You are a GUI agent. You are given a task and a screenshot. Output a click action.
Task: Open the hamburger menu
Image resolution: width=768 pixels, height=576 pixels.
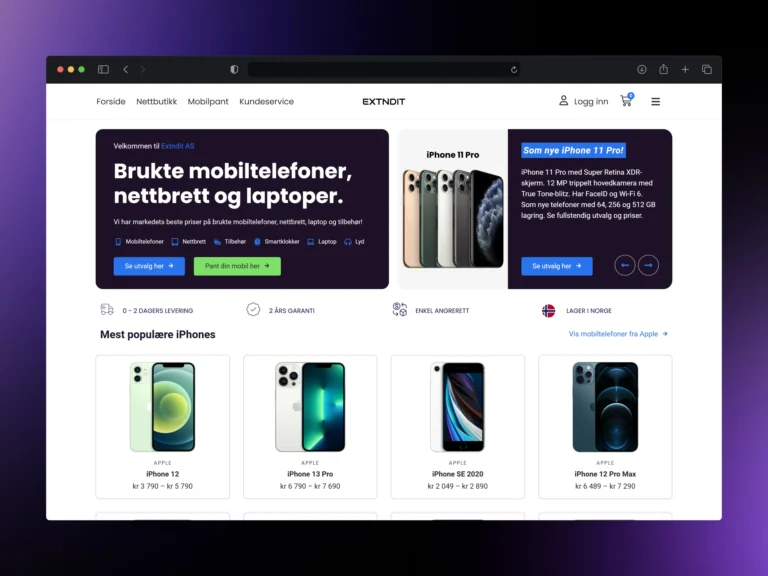click(x=655, y=101)
